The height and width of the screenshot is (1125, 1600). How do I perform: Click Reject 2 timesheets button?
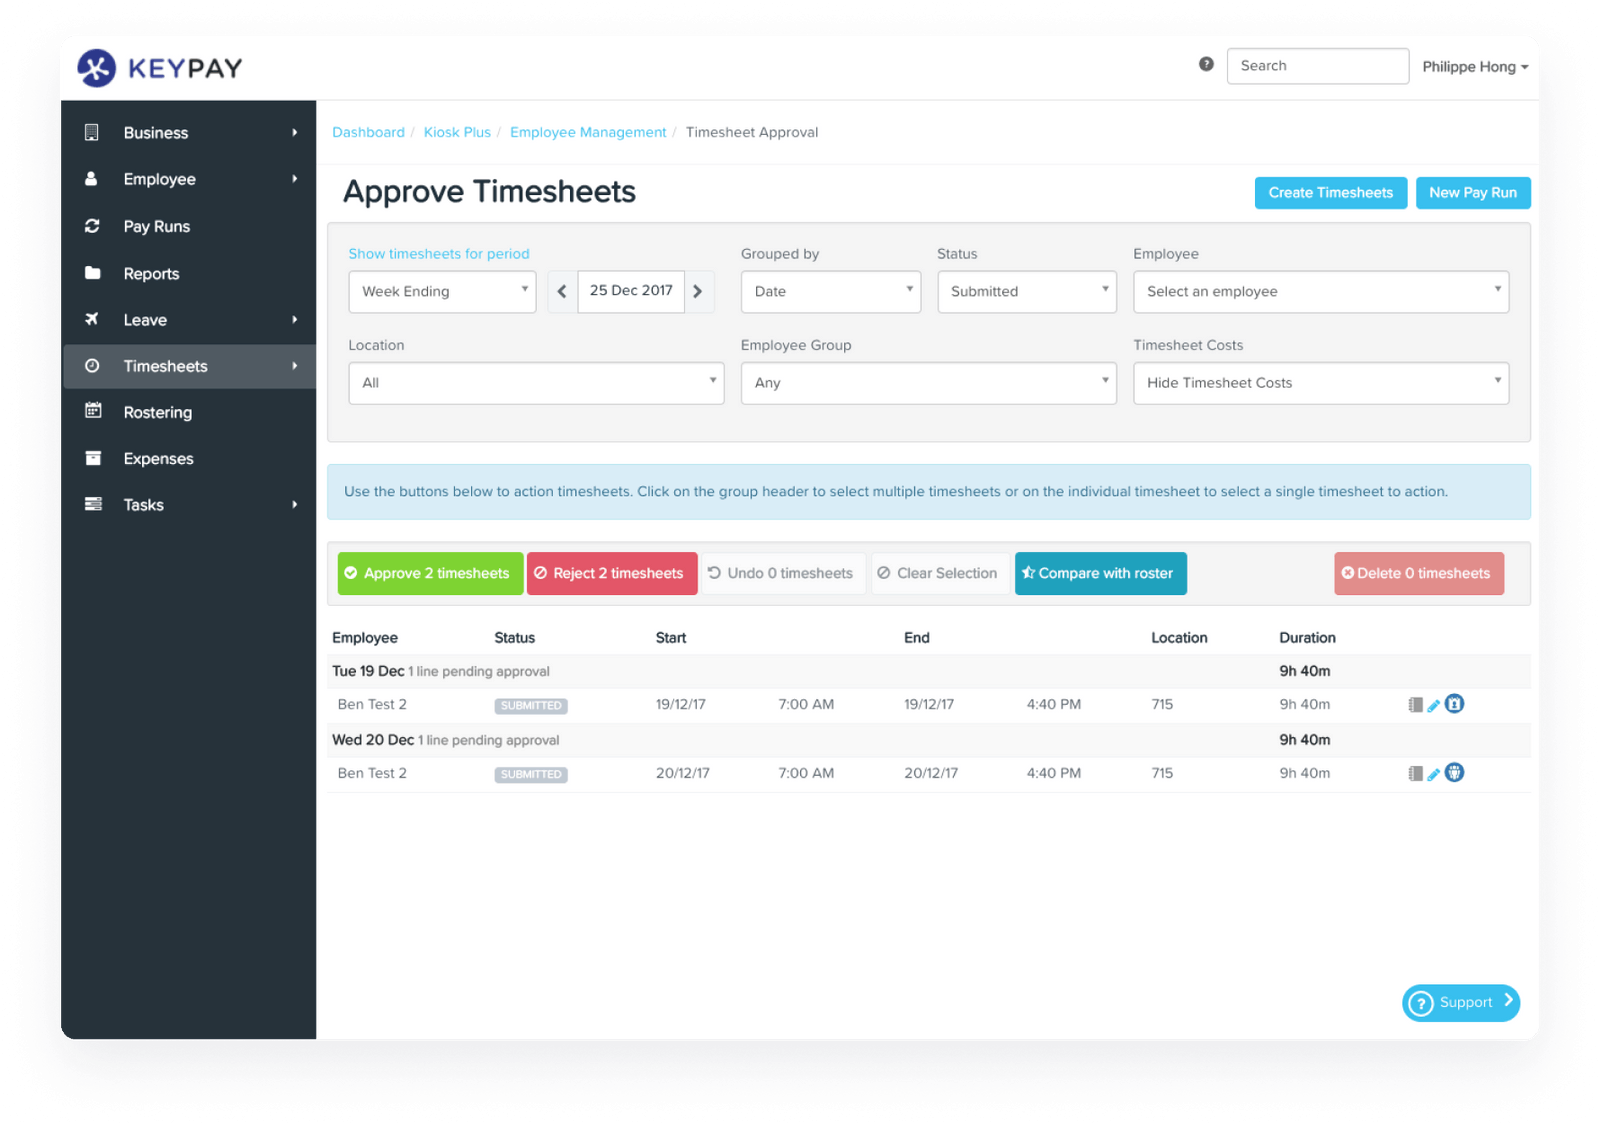click(x=612, y=574)
